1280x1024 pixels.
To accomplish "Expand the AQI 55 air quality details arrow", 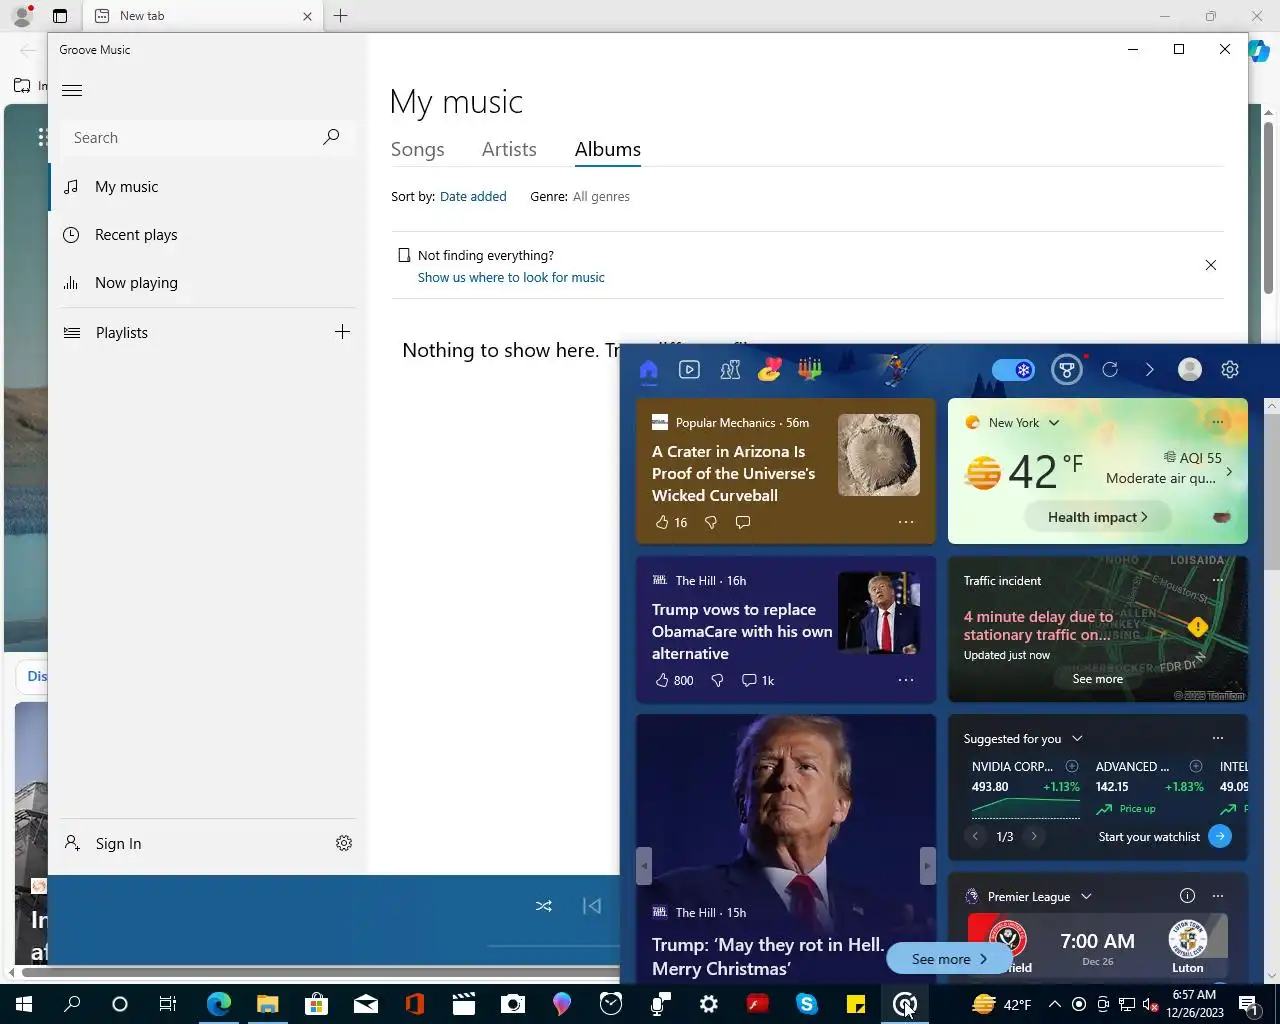I will pos(1229,472).
